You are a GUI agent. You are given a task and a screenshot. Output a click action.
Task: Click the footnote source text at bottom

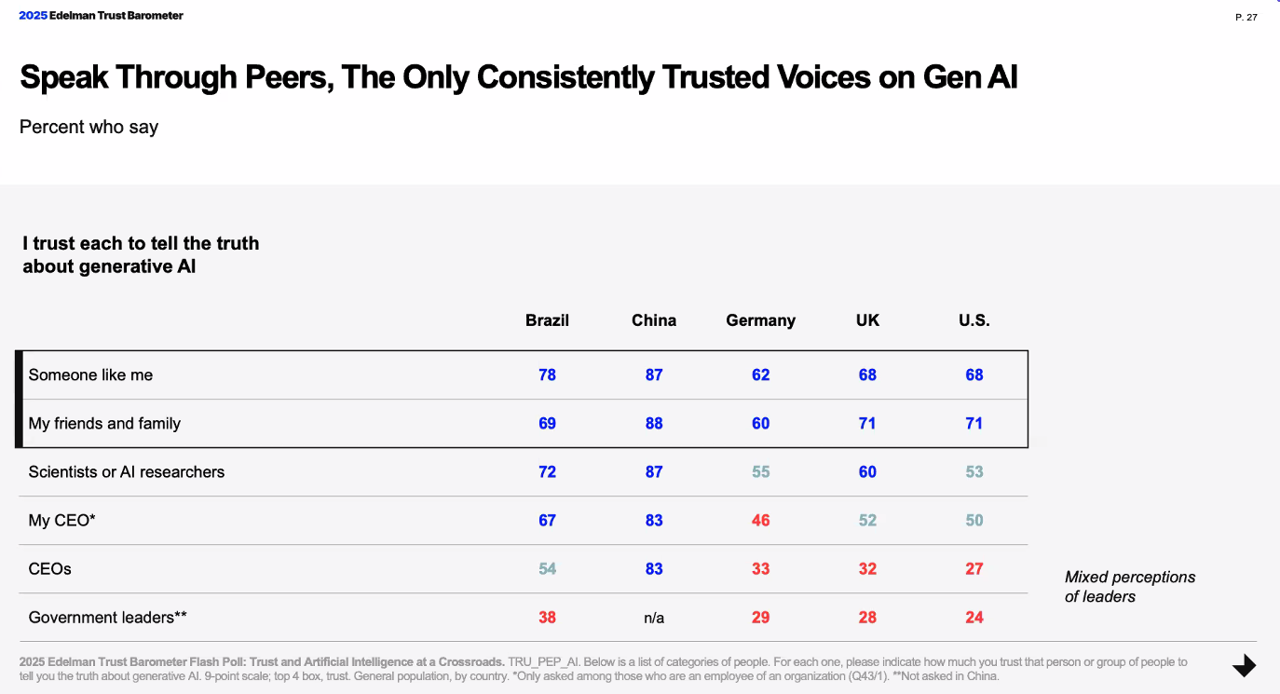pyautogui.click(x=604, y=668)
